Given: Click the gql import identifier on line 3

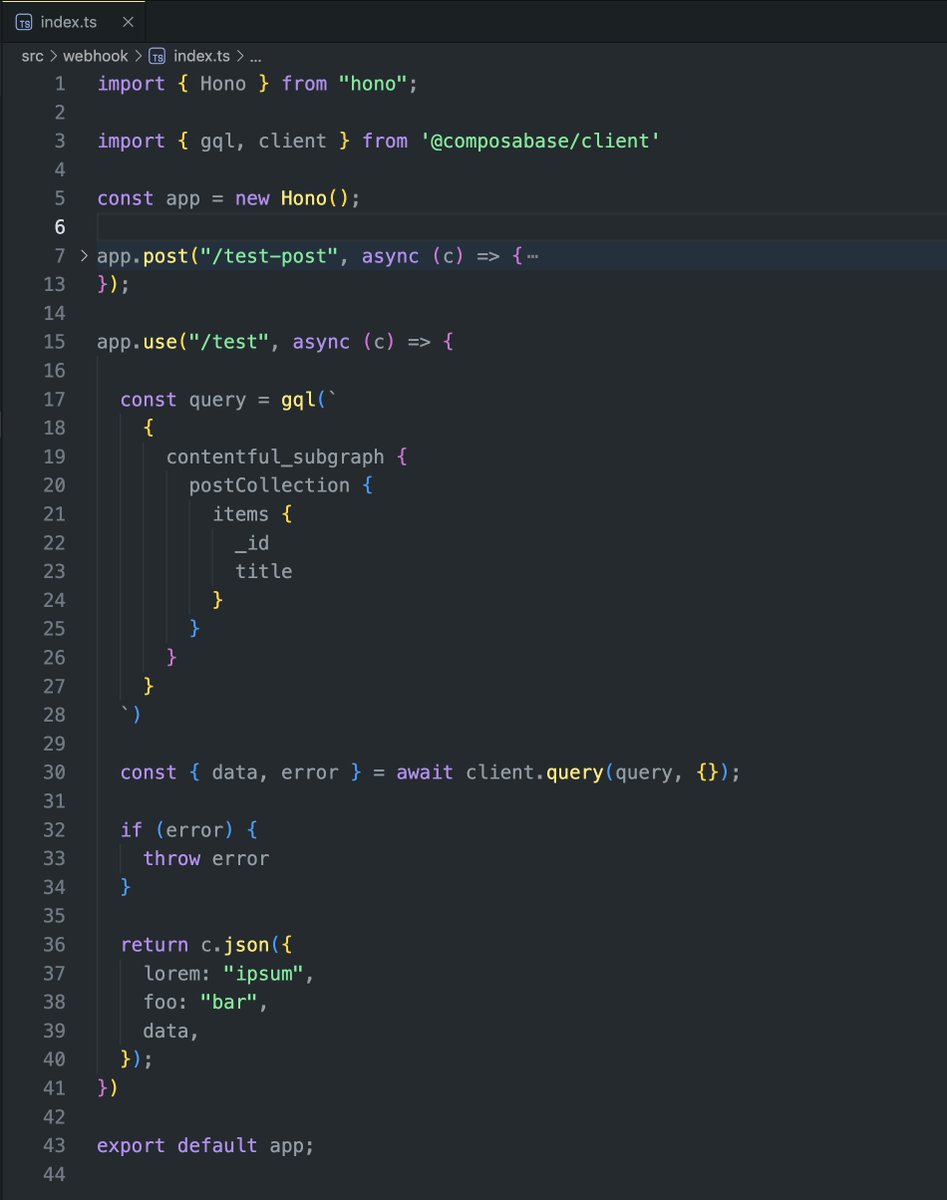Looking at the screenshot, I should tap(217, 141).
